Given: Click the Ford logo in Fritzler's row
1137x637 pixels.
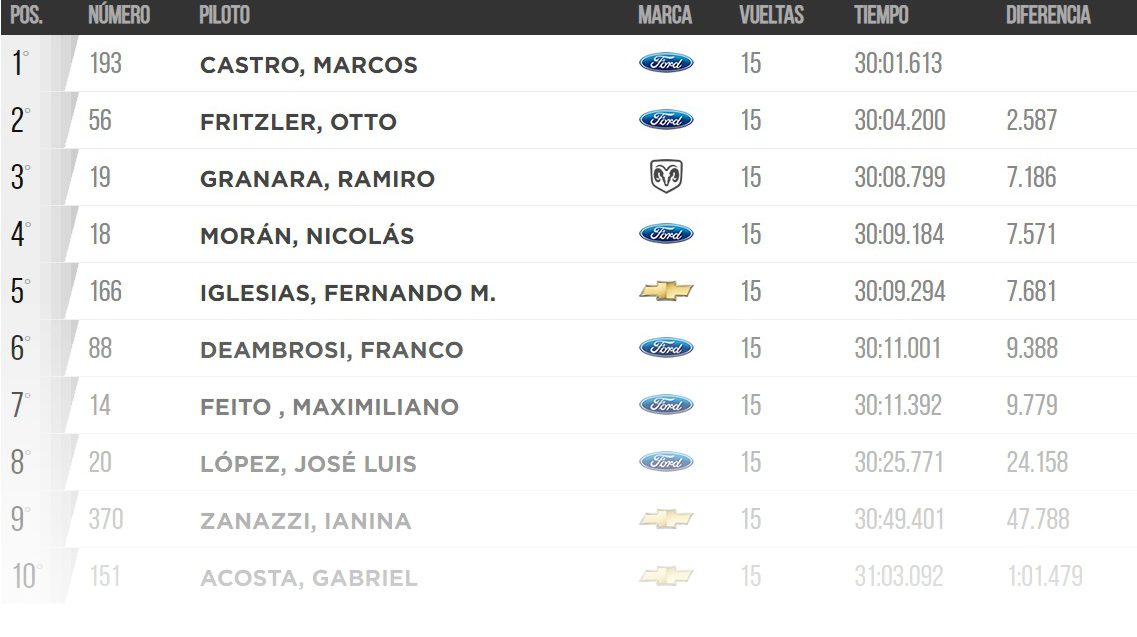Looking at the screenshot, I should [x=666, y=121].
